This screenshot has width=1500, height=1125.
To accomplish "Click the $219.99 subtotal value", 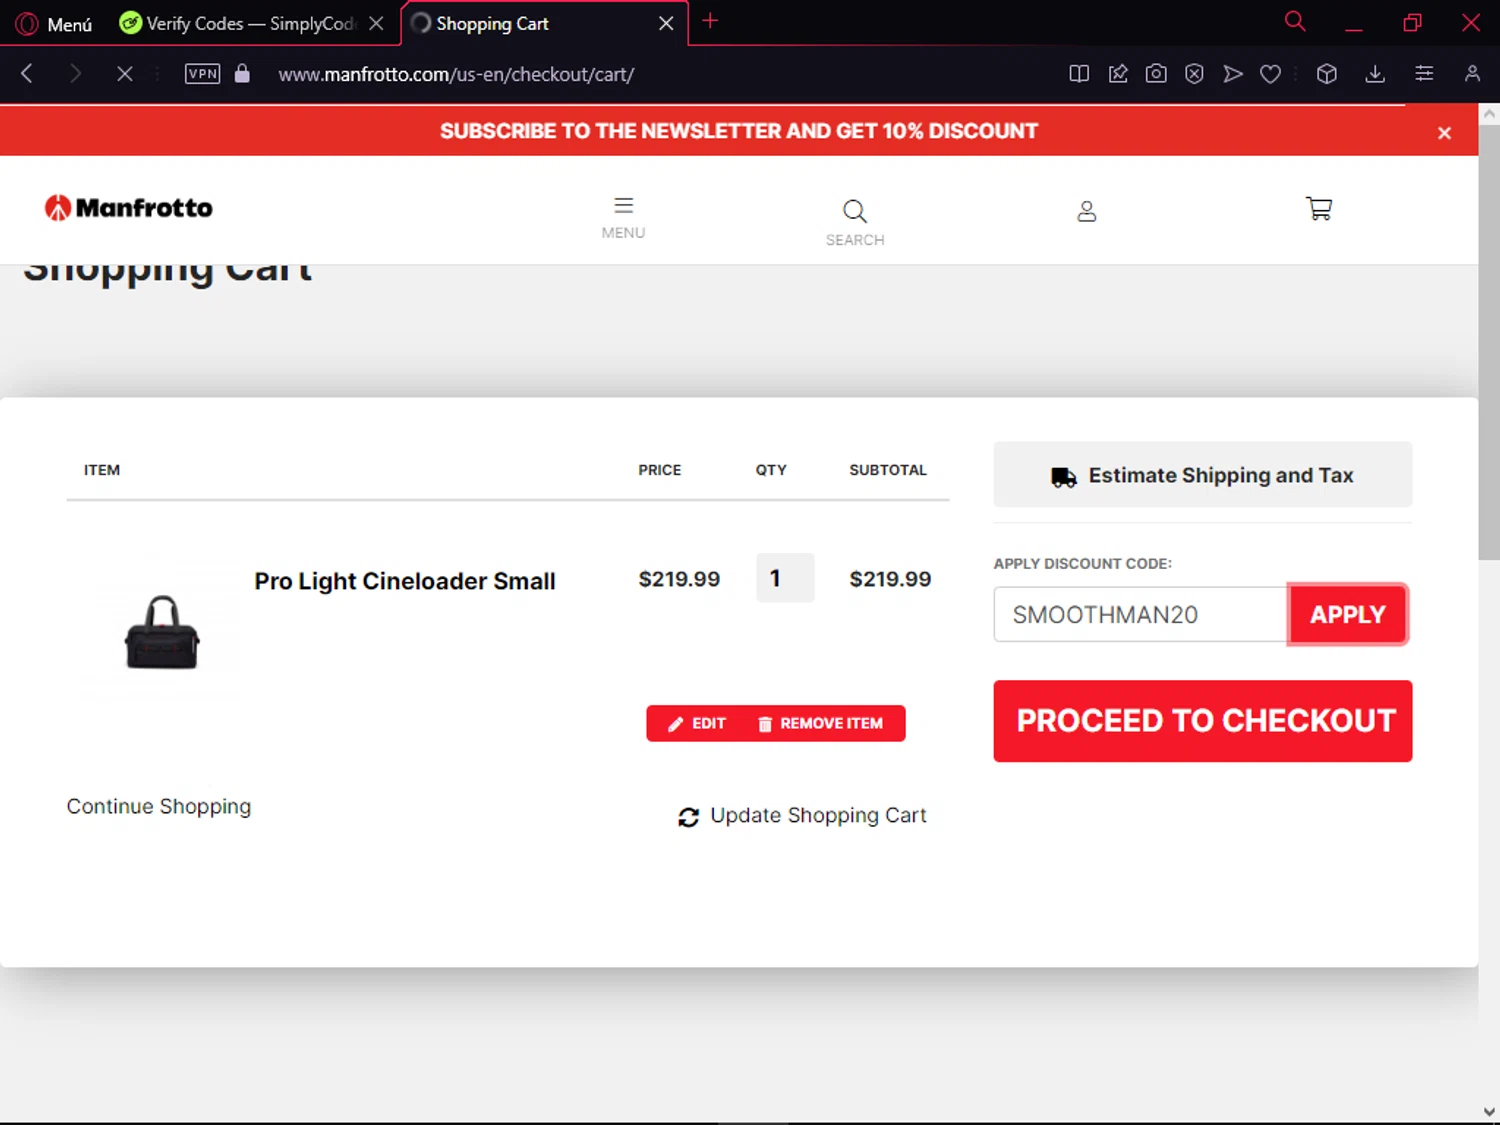I will coord(890,579).
